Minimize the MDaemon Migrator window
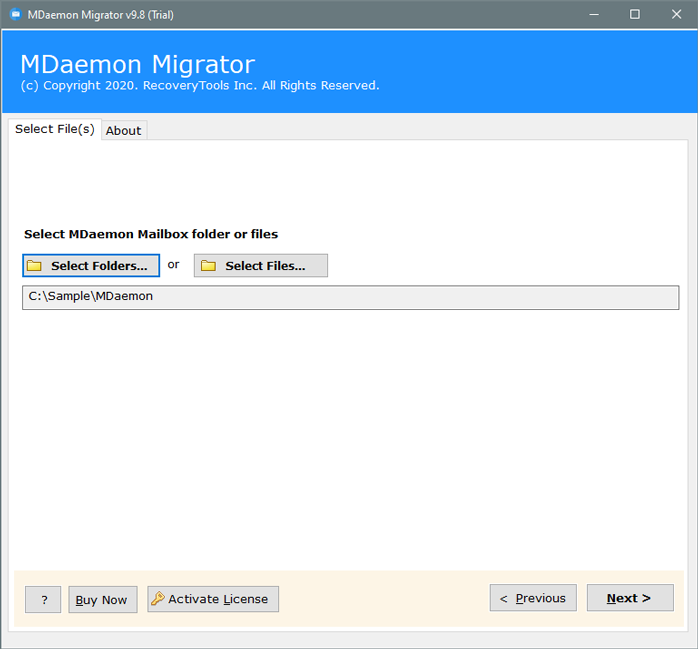Viewport: 698px width, 649px height. tap(595, 14)
